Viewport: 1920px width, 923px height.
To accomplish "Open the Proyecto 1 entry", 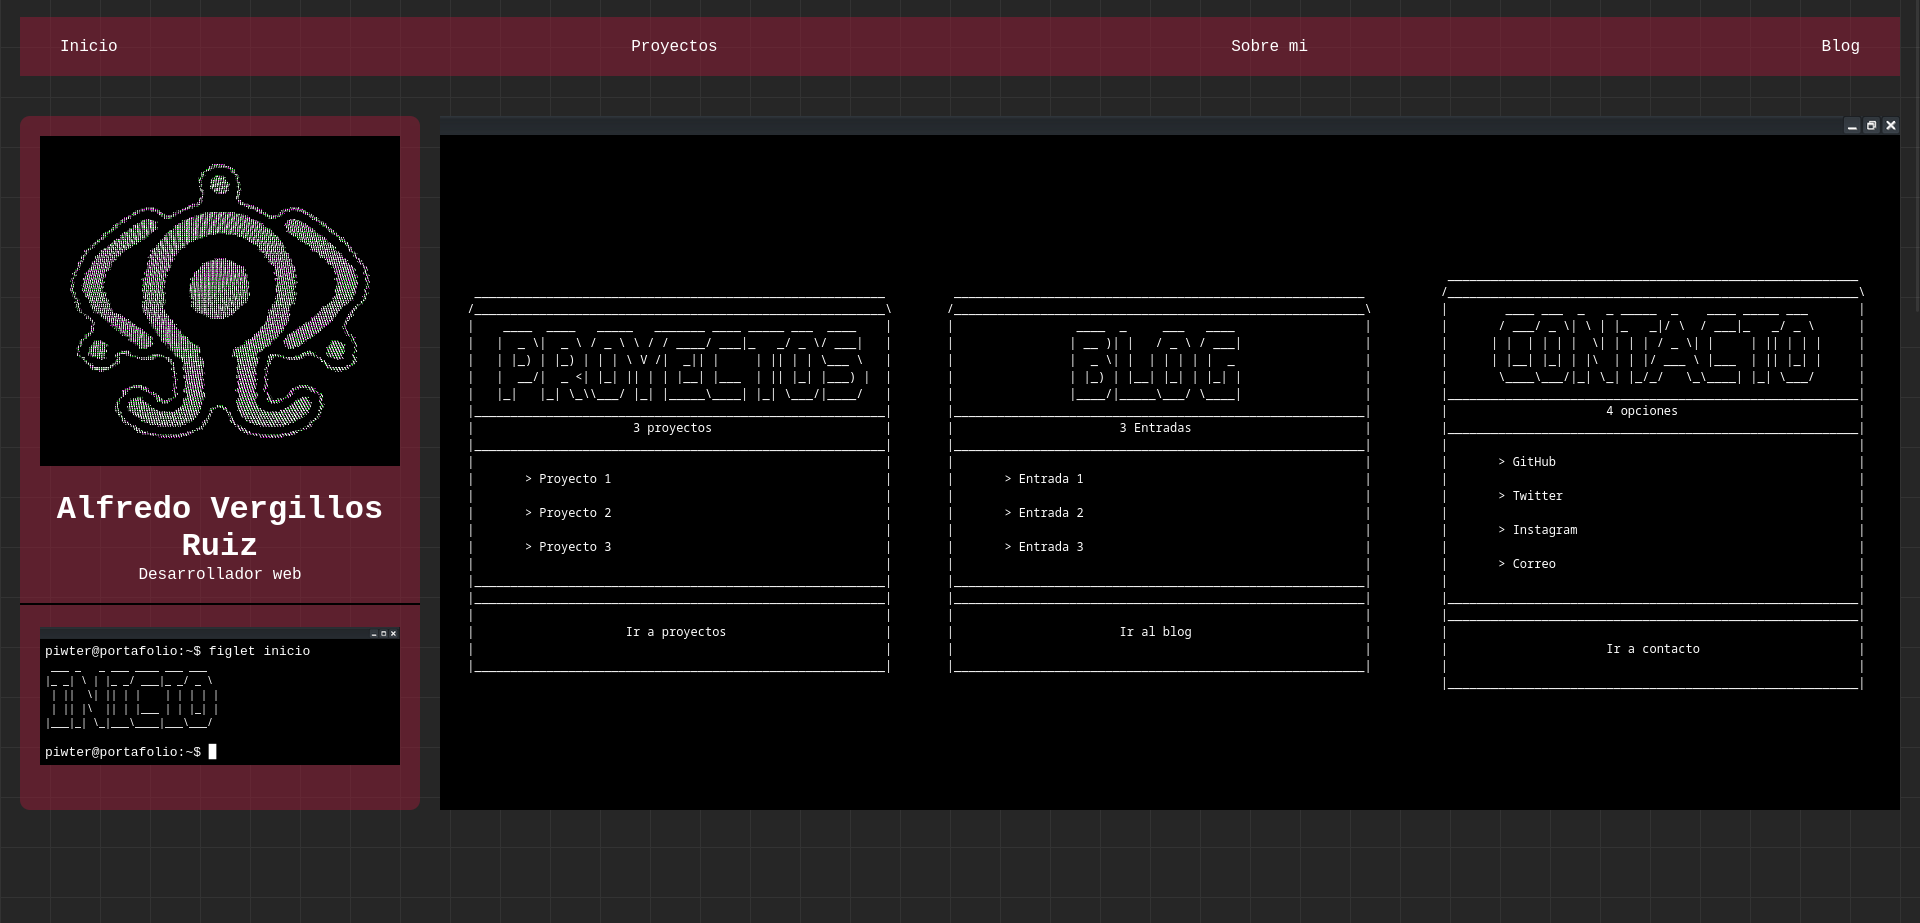I will pyautogui.click(x=574, y=479).
